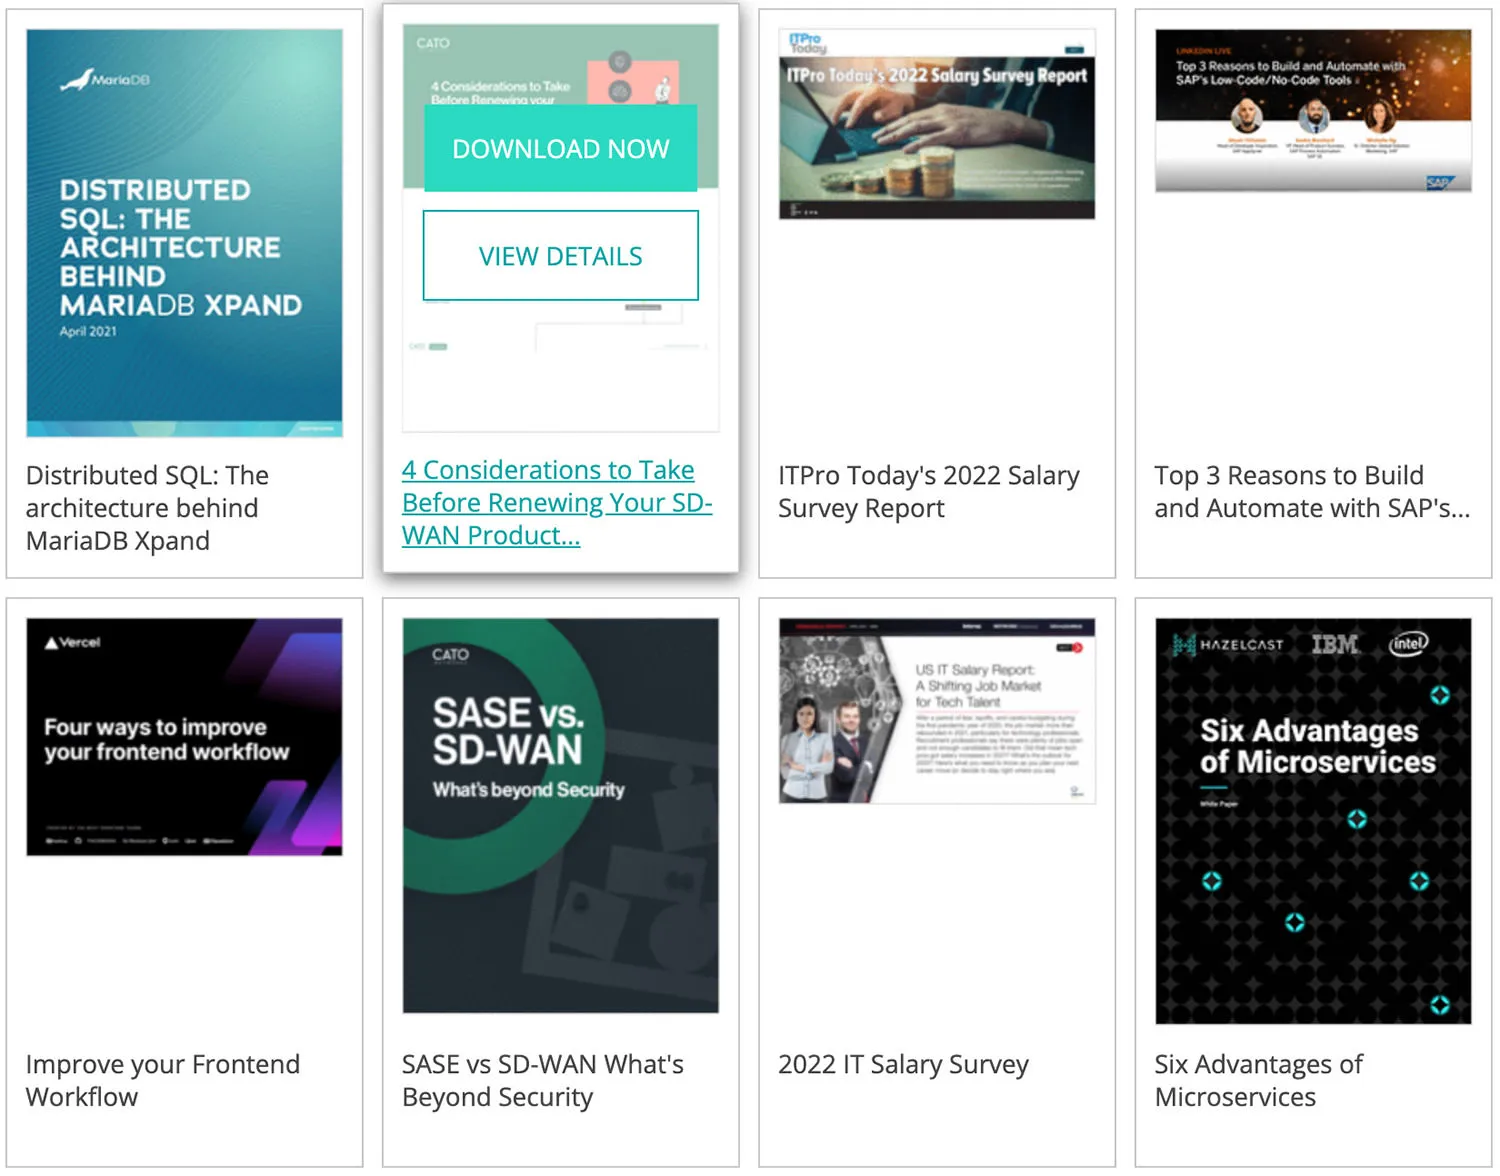Click ITPro Today's 2022 Salary Survey title

[928, 492]
